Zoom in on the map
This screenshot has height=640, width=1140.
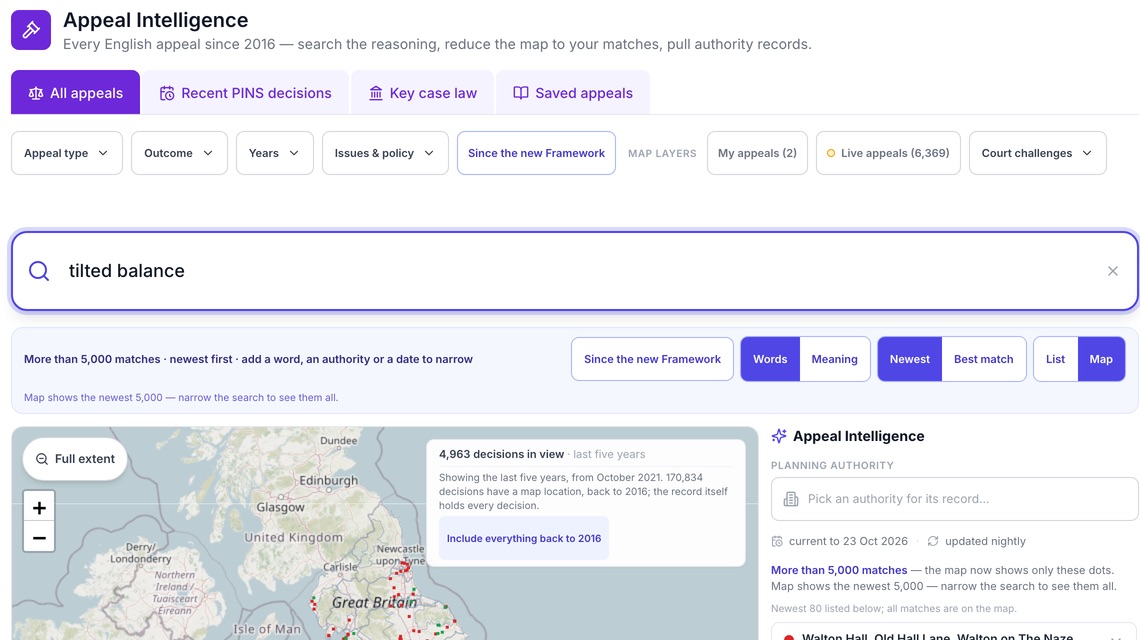point(39,508)
